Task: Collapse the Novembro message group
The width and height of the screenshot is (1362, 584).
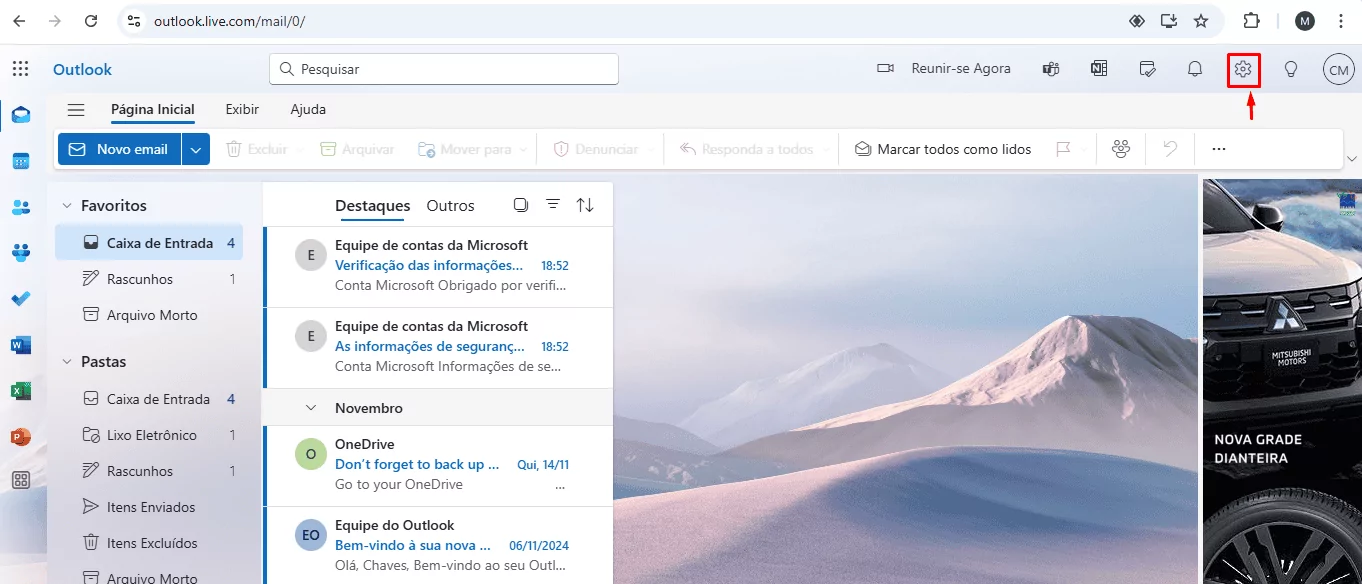Action: tap(311, 408)
